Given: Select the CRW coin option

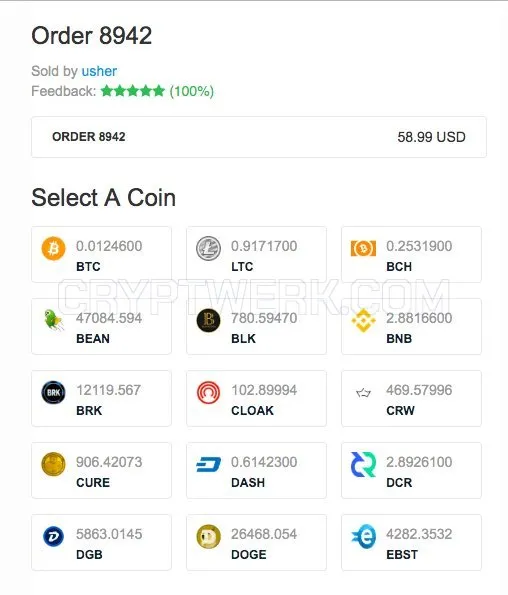Looking at the screenshot, I should [411, 398].
